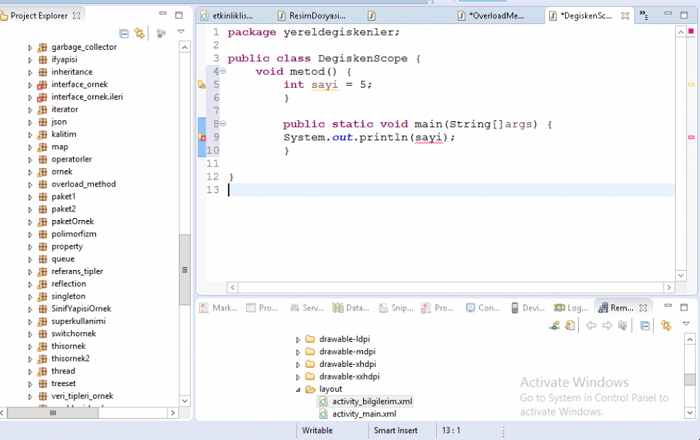Viewport: 700px width, 440px height.
Task: Select the reflection package
Action: [x=68, y=284]
